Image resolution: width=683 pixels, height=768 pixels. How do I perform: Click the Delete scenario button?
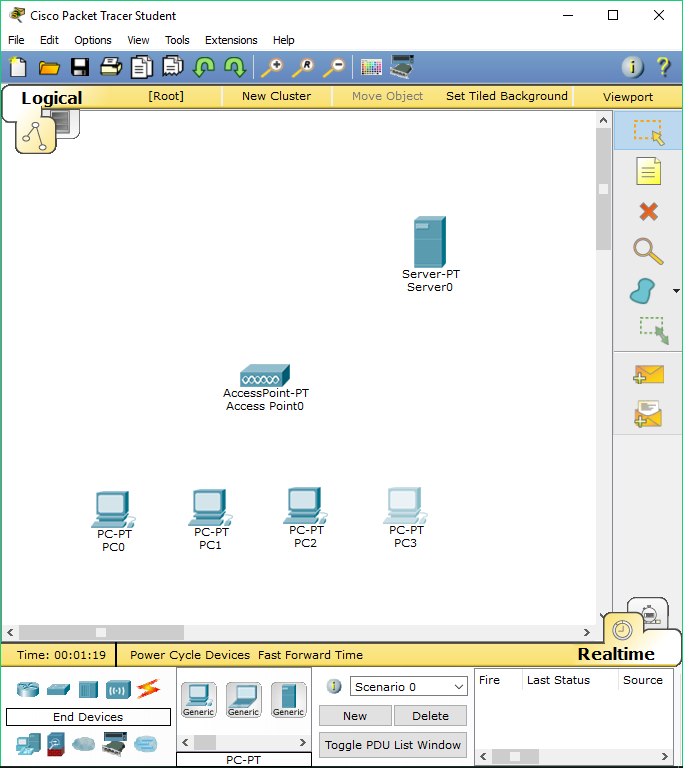click(x=430, y=716)
